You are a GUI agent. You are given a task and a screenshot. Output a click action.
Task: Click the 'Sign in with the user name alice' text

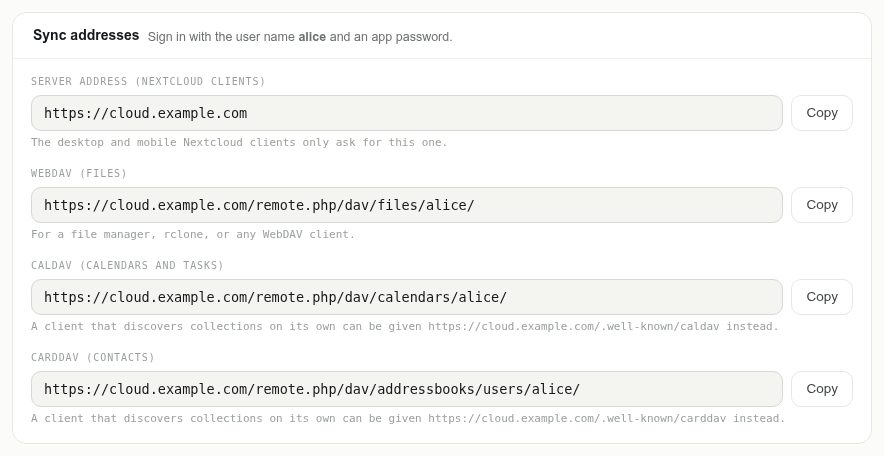237,37
